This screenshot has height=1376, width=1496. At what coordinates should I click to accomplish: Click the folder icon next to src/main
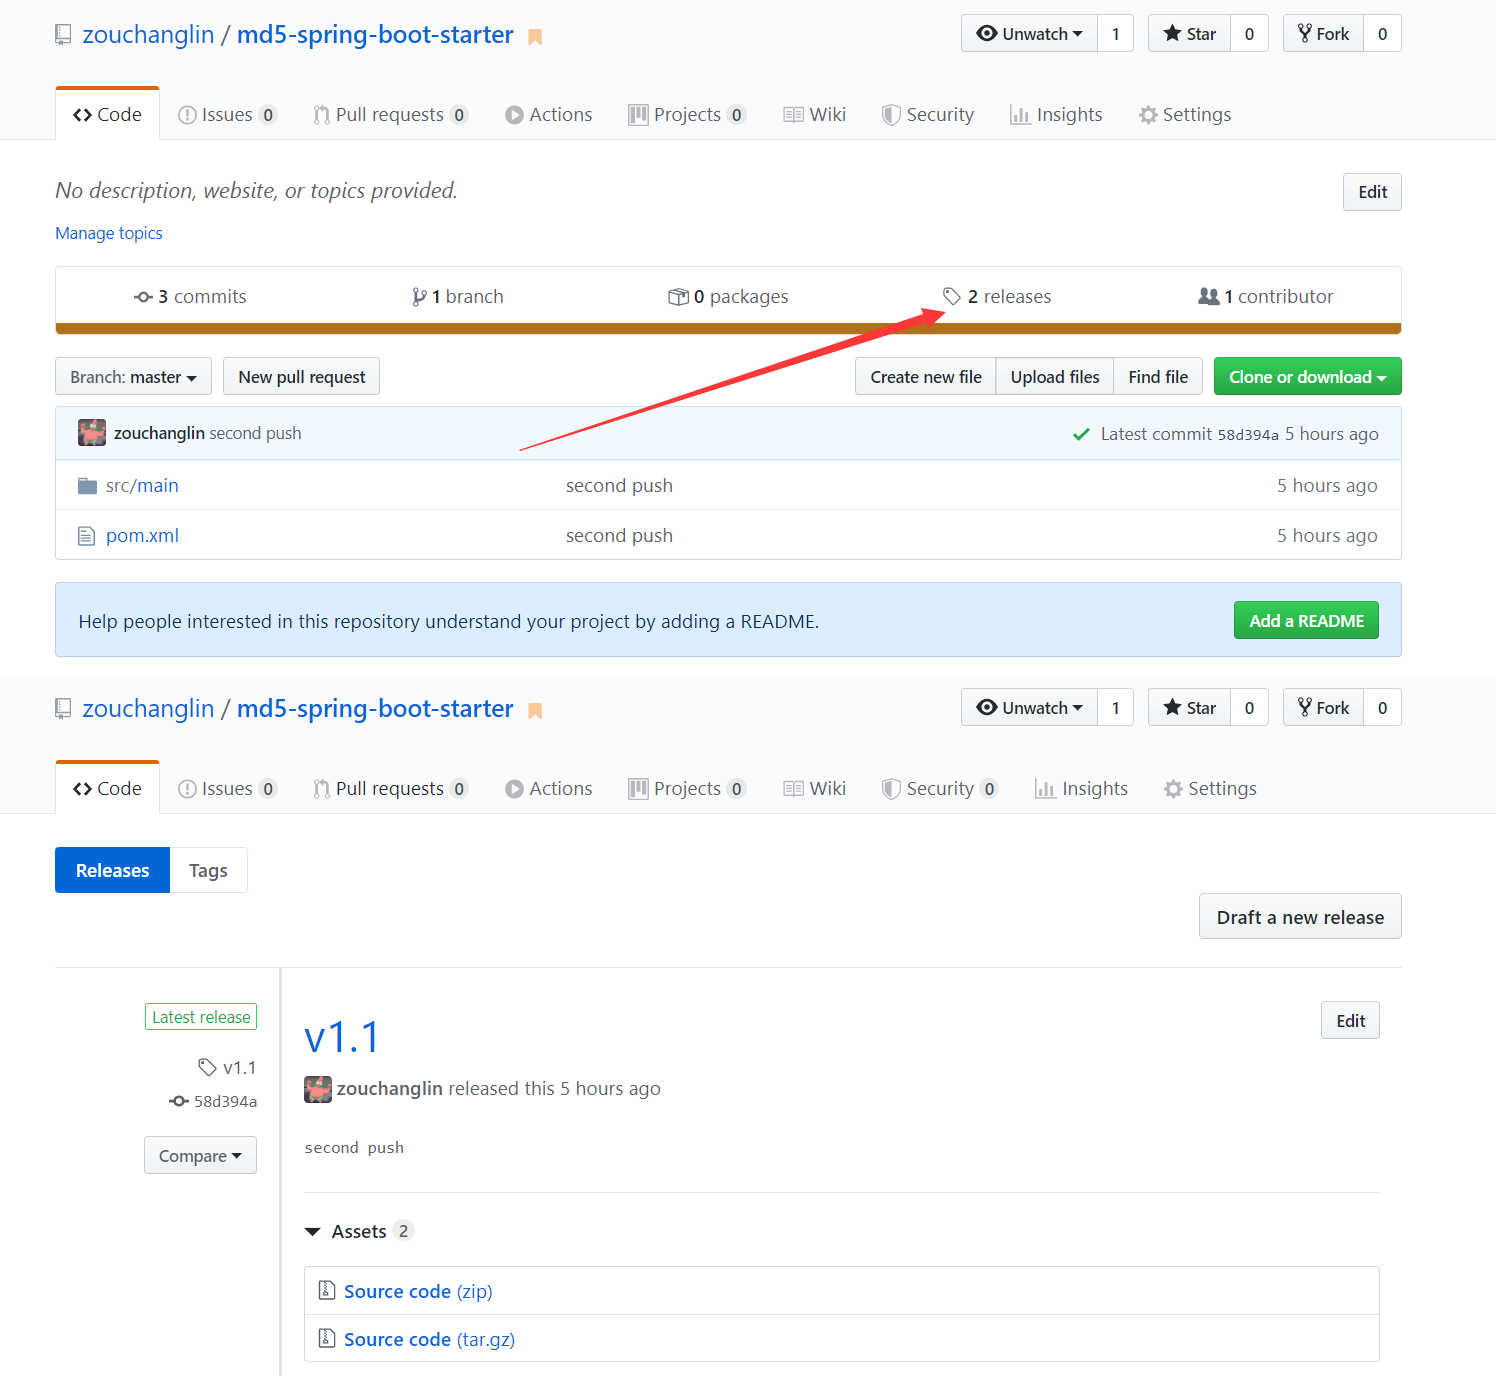tap(87, 486)
